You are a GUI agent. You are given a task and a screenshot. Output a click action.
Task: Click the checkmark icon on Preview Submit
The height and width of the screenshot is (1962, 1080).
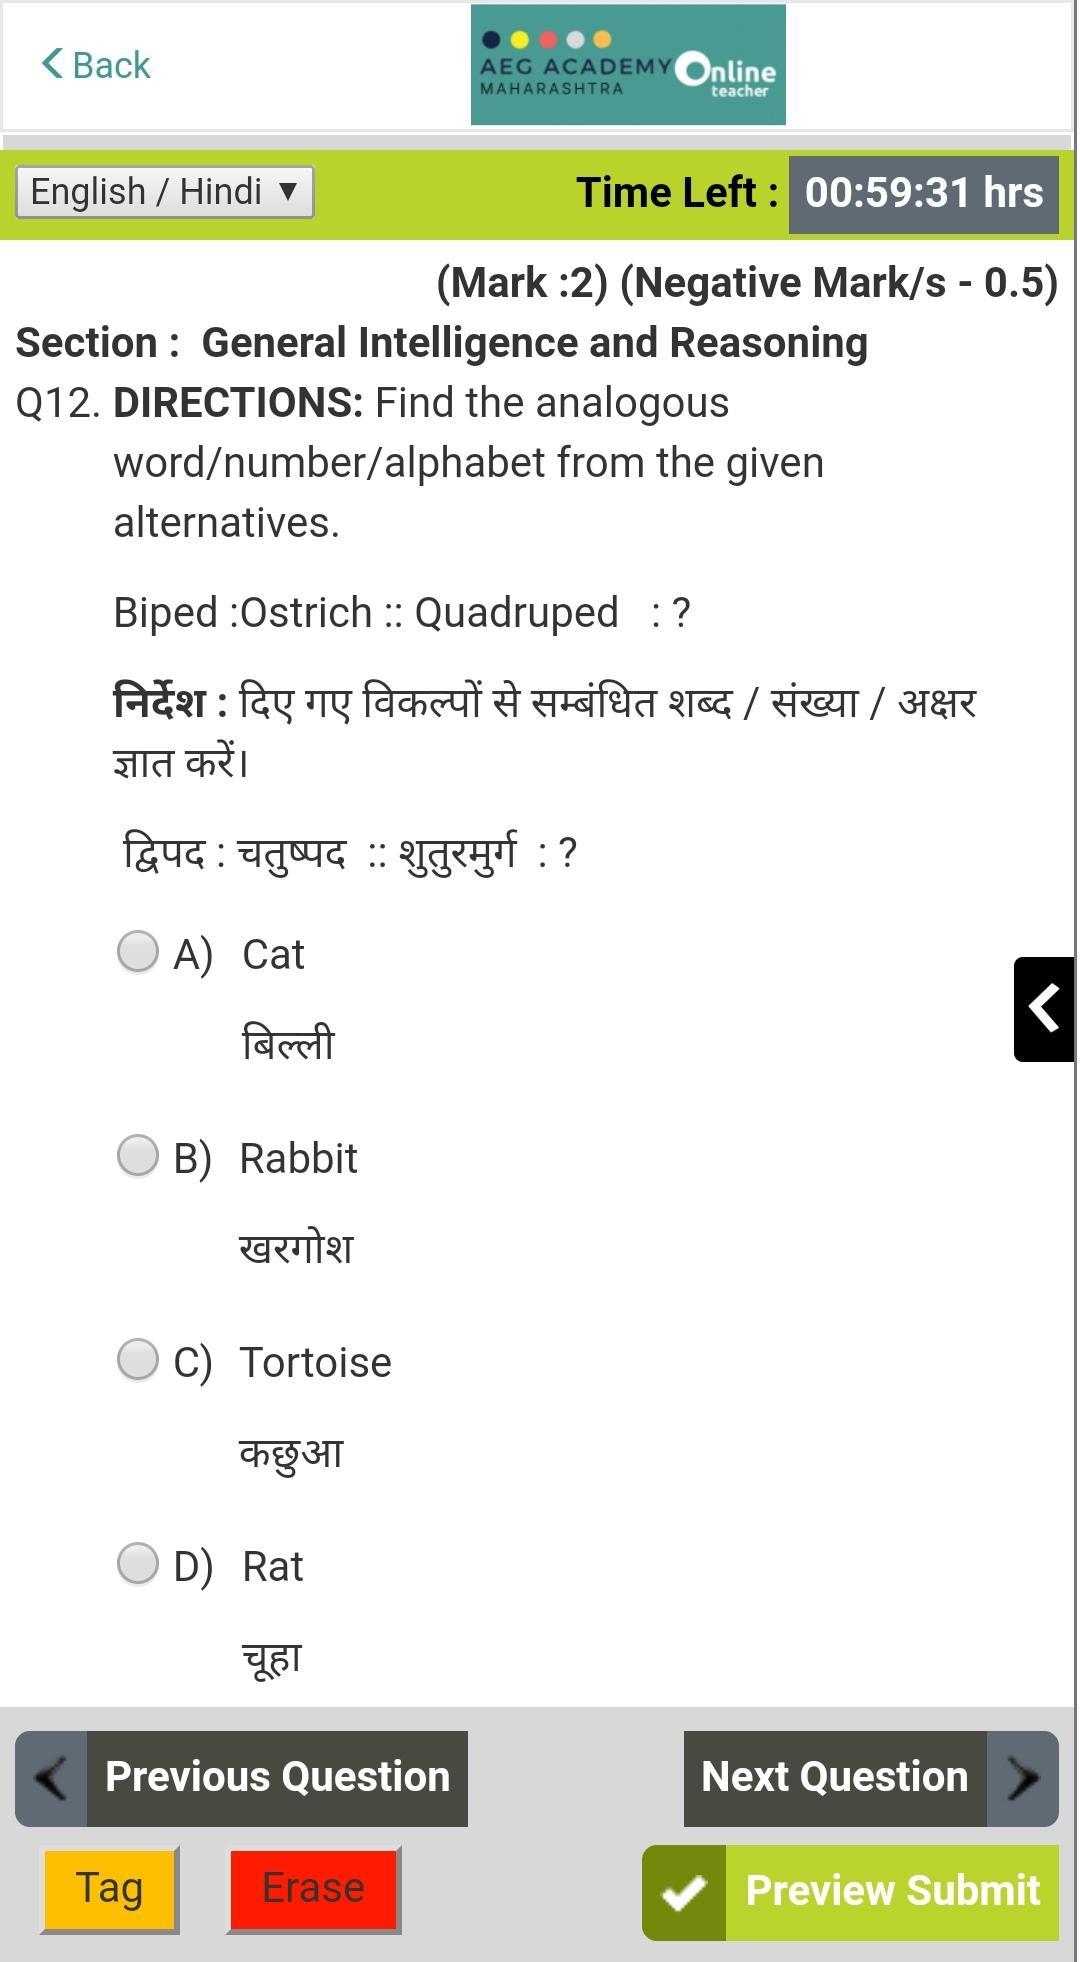(684, 1893)
